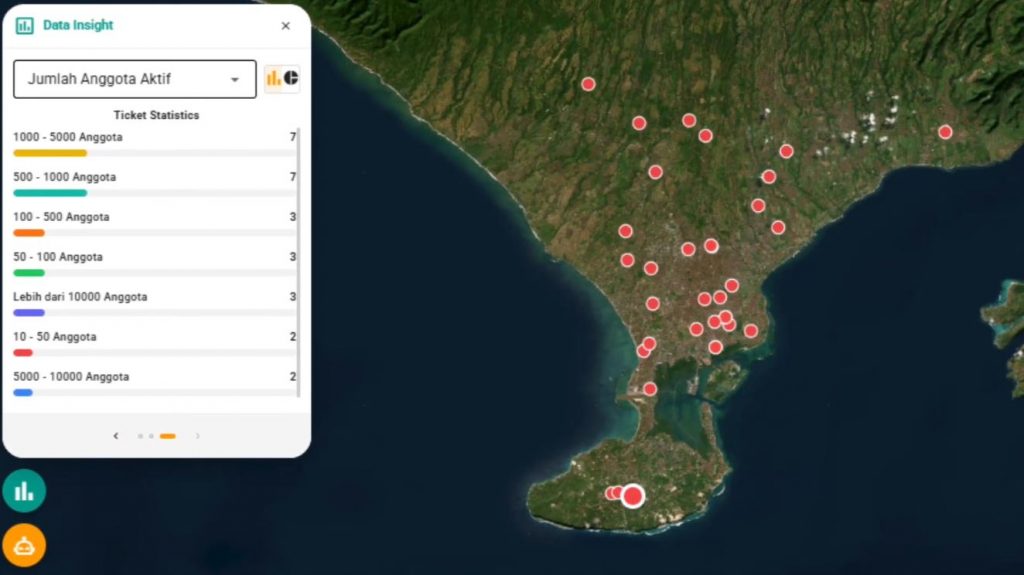Screen dimensions: 1024x575
Task: Click the next statistics page arrow
Action: coord(198,436)
